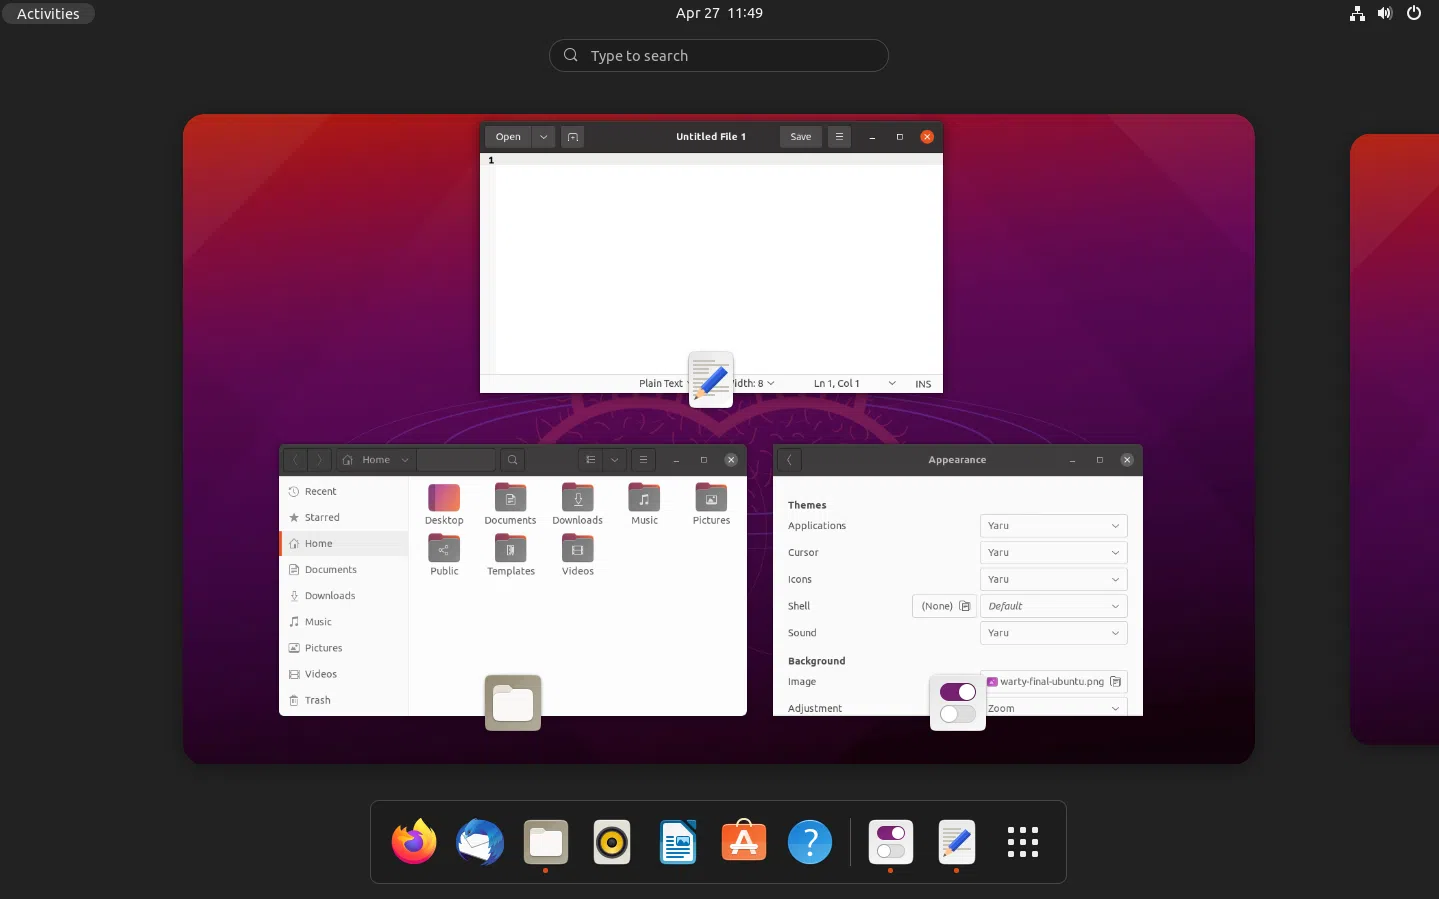Open the warty-final-ubuntu.png background chooser
This screenshot has width=1439, height=899.
click(1053, 681)
